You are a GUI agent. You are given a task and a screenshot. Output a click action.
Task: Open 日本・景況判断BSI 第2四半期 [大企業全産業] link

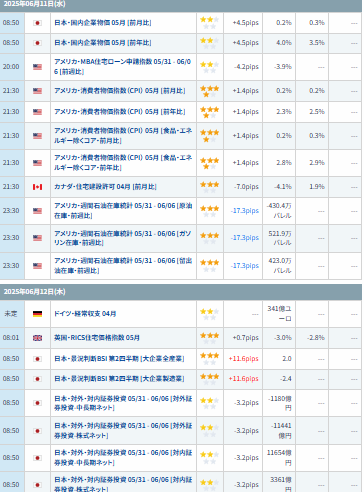(x=119, y=359)
